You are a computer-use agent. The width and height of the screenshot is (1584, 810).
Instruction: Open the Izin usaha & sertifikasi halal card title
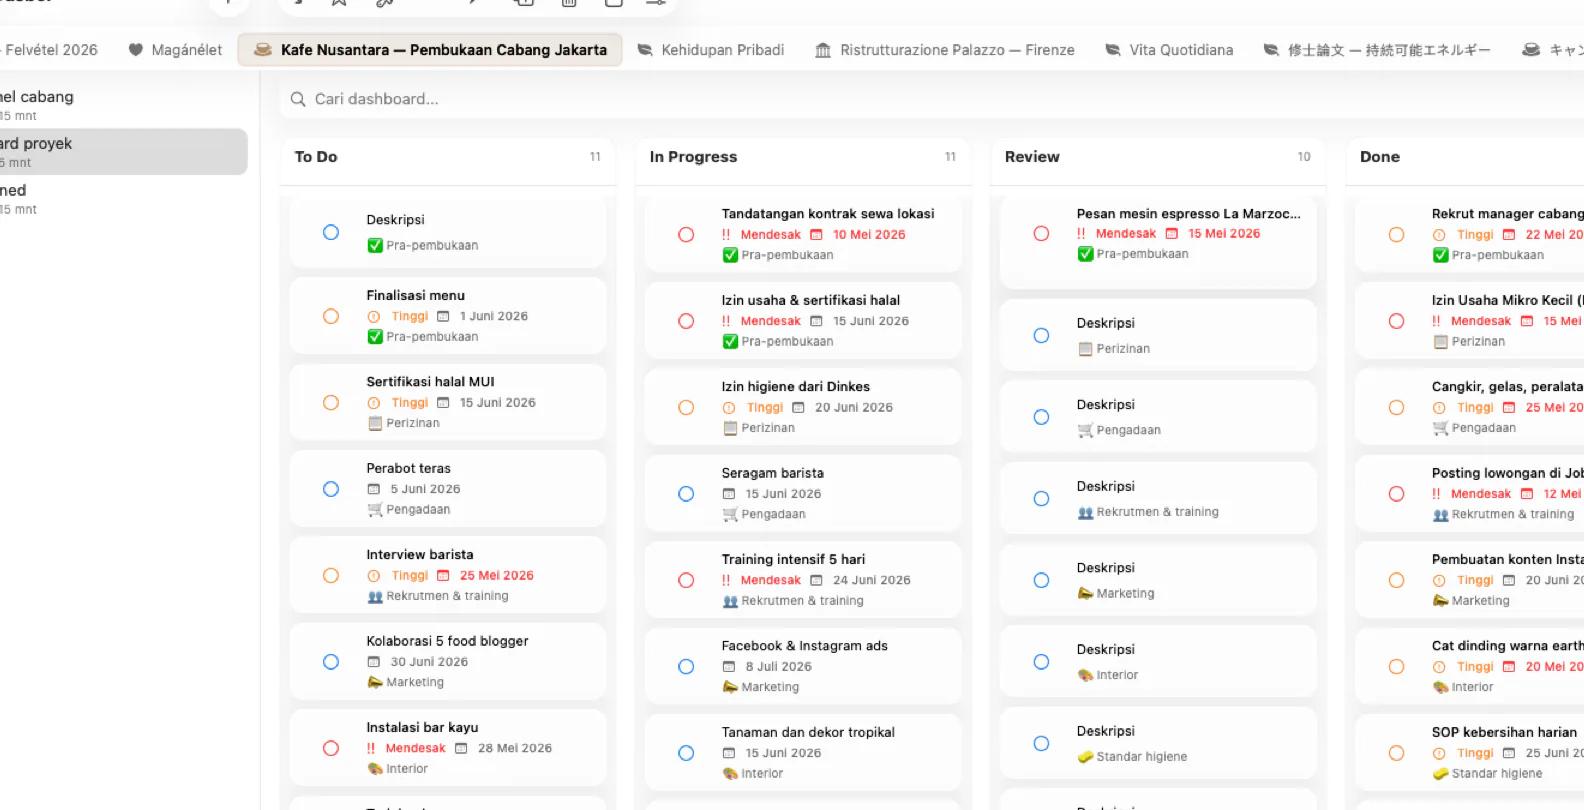click(811, 300)
